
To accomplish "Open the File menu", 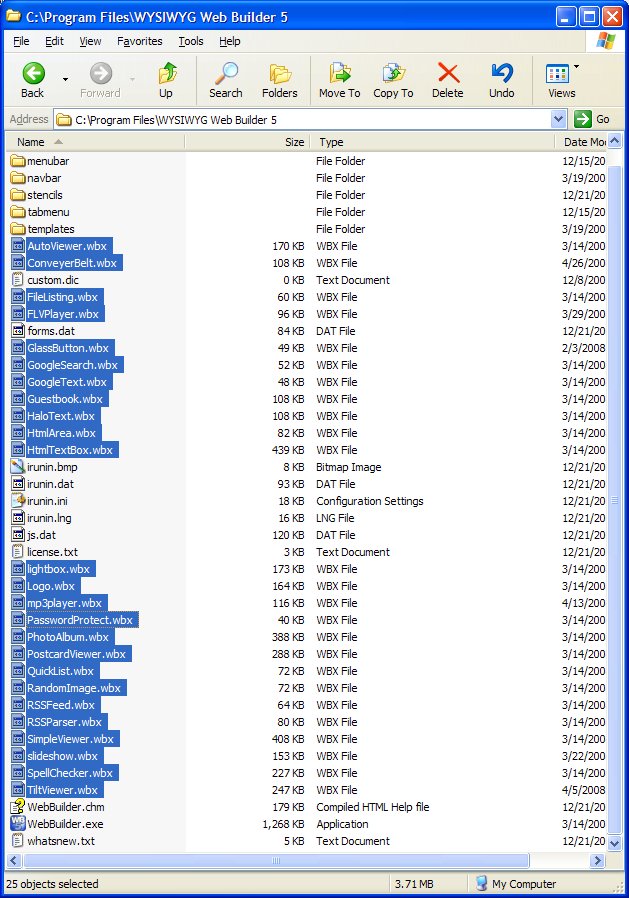I will (x=21, y=41).
